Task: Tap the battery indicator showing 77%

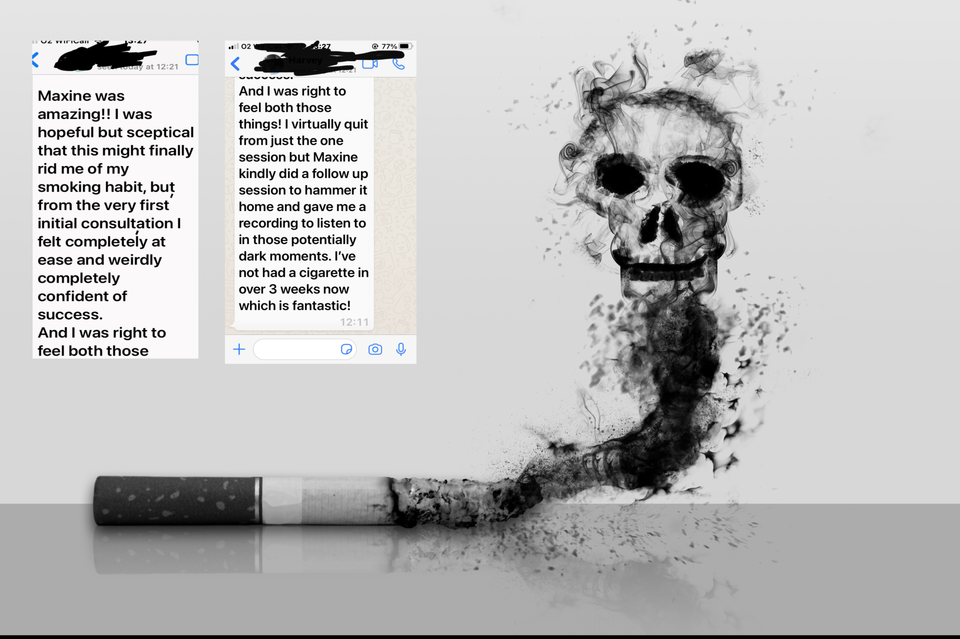Action: click(x=405, y=46)
